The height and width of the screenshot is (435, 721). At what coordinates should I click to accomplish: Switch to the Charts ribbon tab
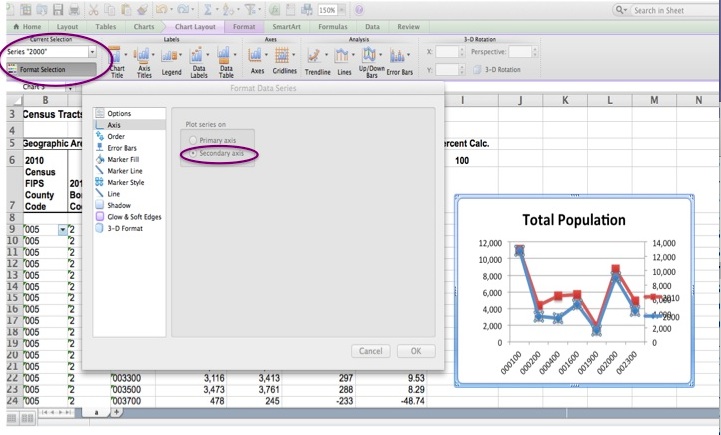pyautogui.click(x=144, y=27)
